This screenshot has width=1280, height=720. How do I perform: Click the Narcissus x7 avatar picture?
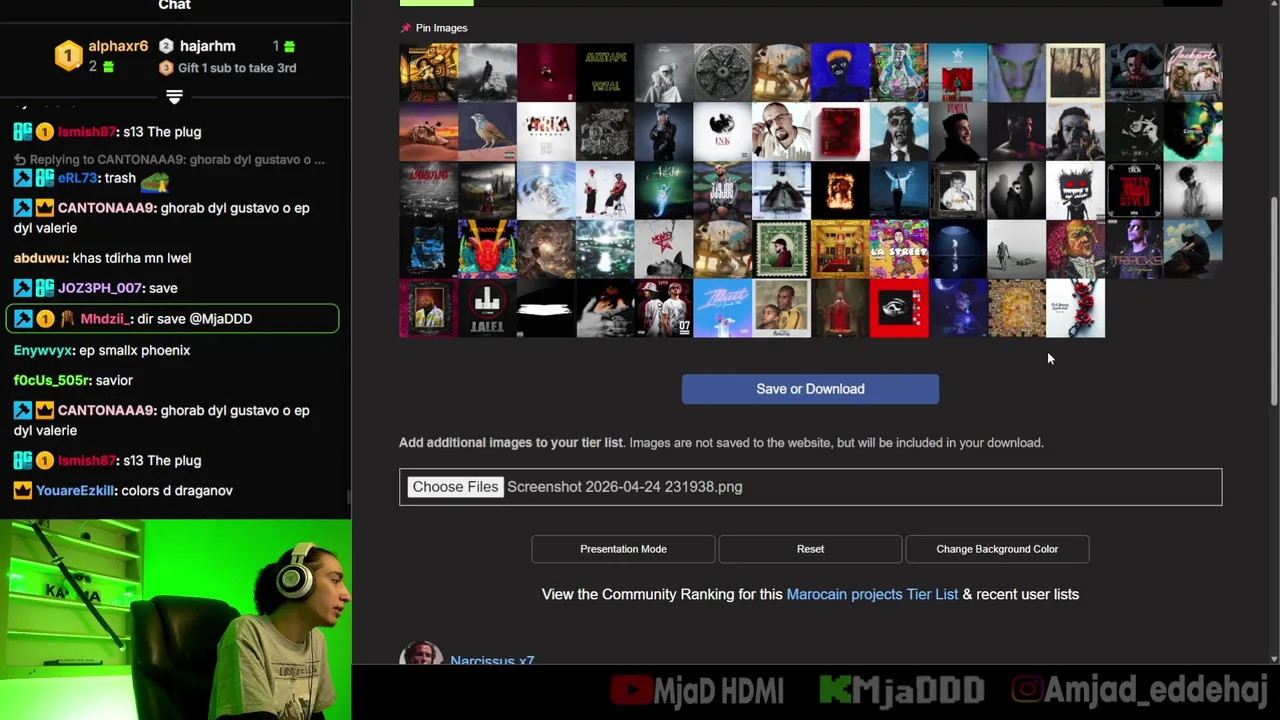(421, 654)
